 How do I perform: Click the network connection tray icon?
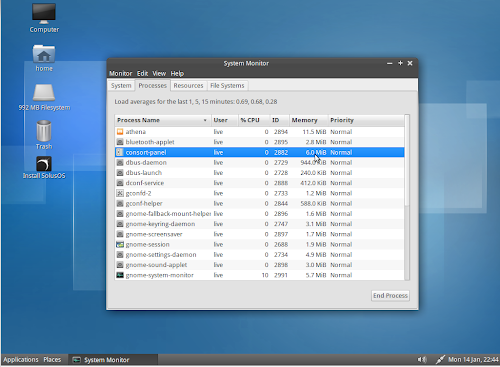(440, 359)
